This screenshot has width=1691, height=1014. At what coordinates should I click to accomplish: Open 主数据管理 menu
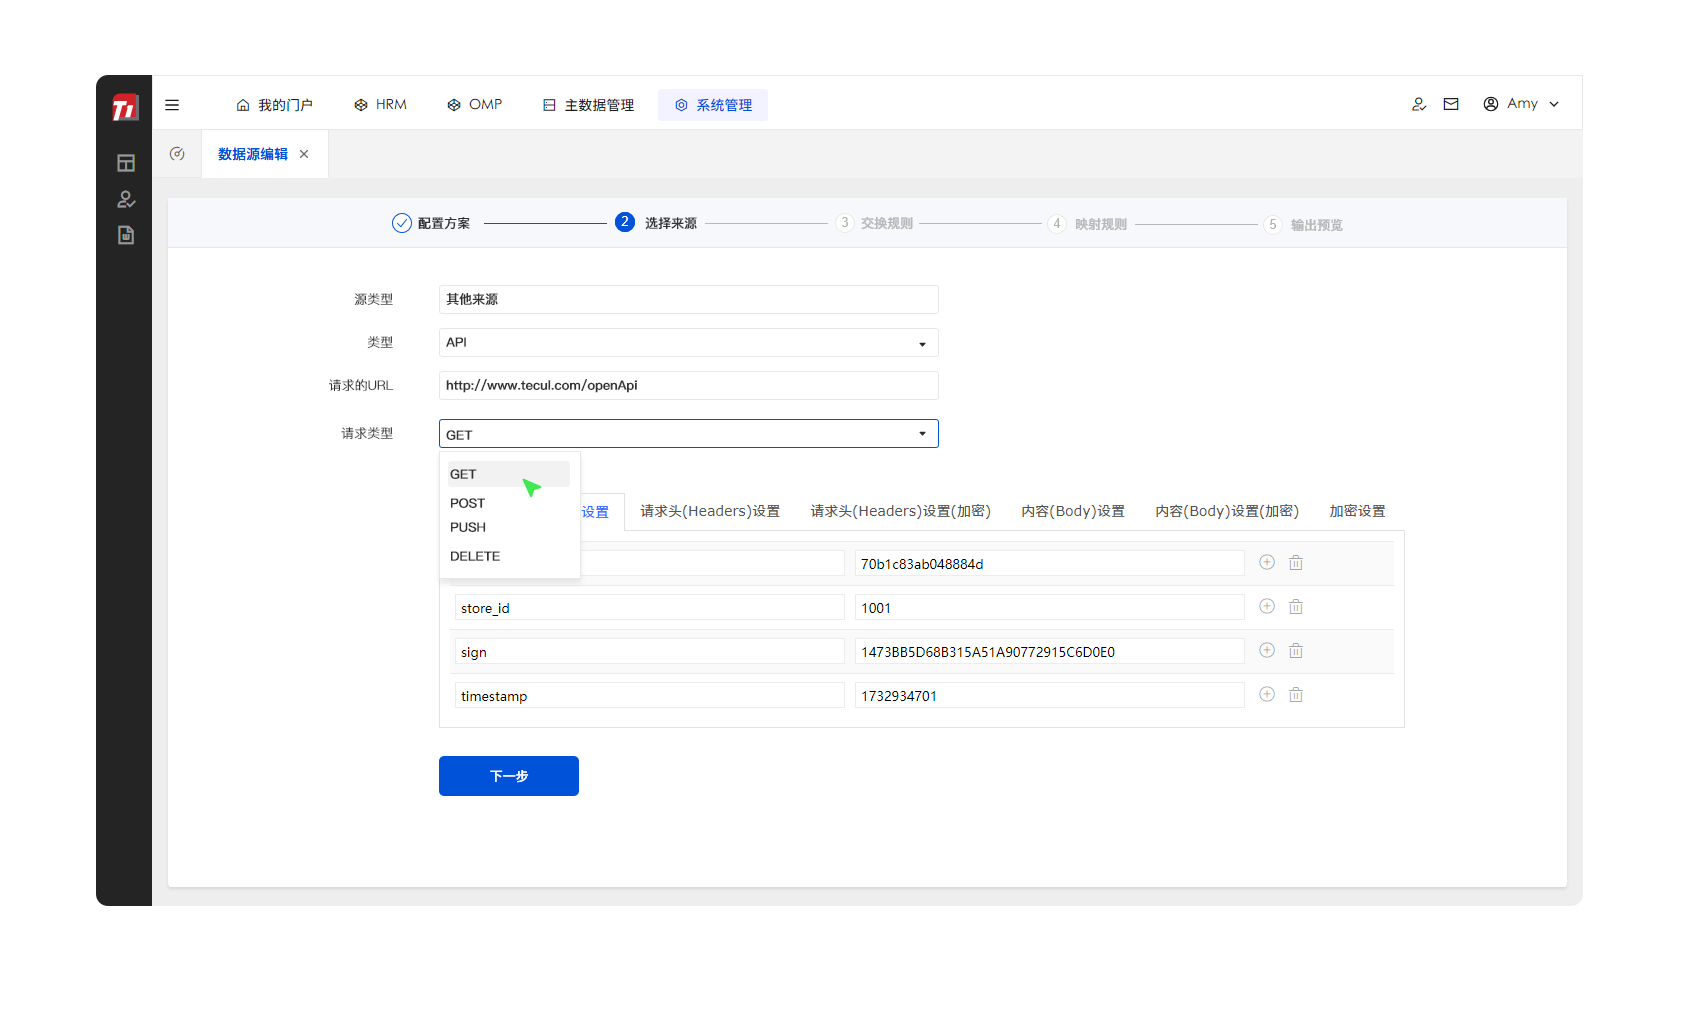coord(589,105)
